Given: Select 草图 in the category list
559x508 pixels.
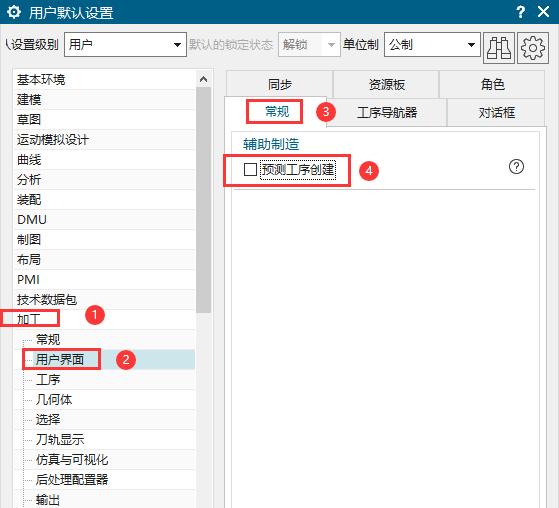Looking at the screenshot, I should tap(104, 119).
